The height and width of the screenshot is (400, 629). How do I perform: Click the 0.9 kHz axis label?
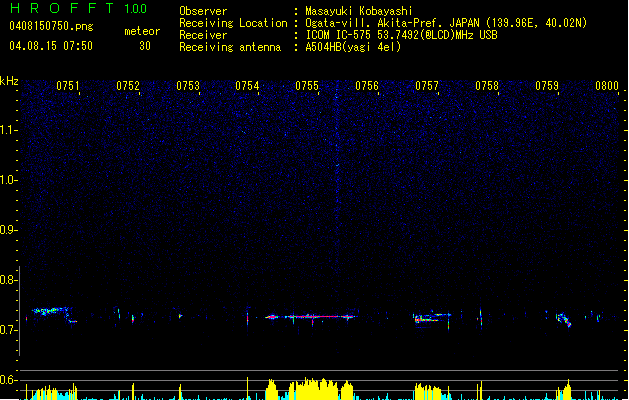(x=7, y=230)
